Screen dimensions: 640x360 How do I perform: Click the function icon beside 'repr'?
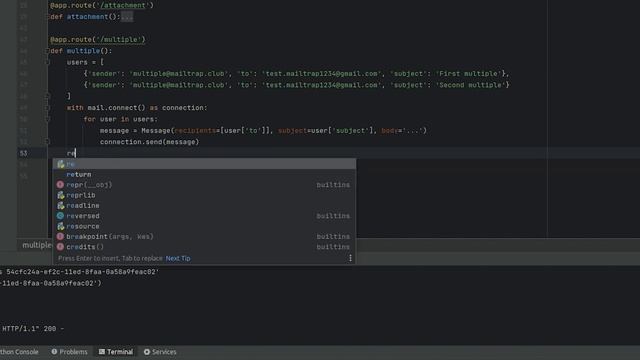tap(60, 185)
